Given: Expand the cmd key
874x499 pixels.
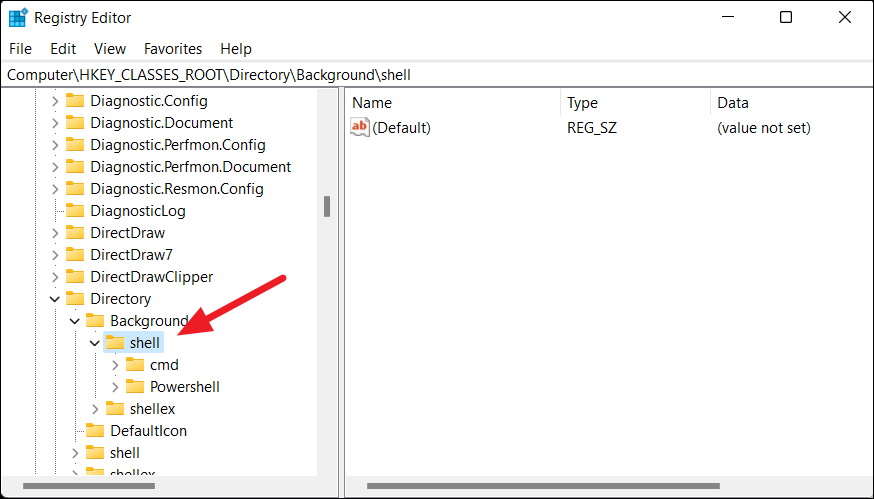Looking at the screenshot, I should pyautogui.click(x=115, y=365).
